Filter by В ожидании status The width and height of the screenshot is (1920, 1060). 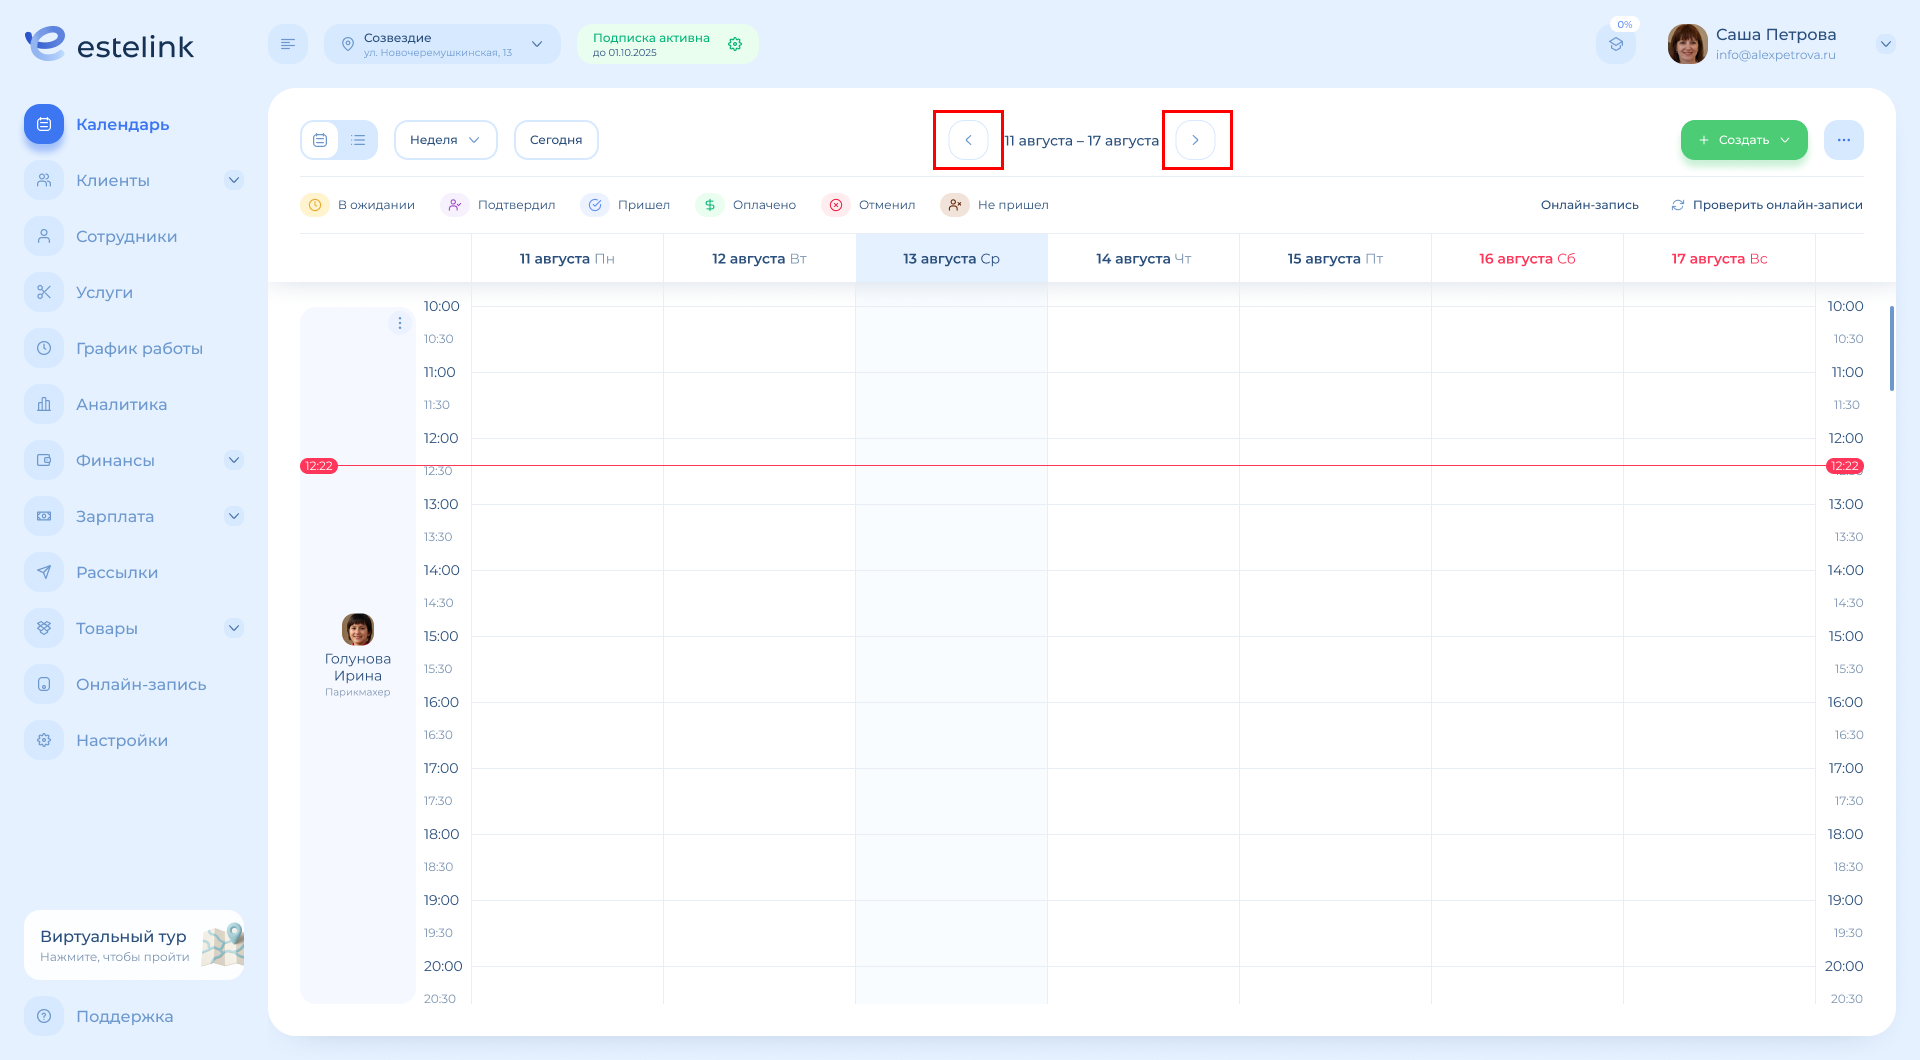[x=358, y=205]
